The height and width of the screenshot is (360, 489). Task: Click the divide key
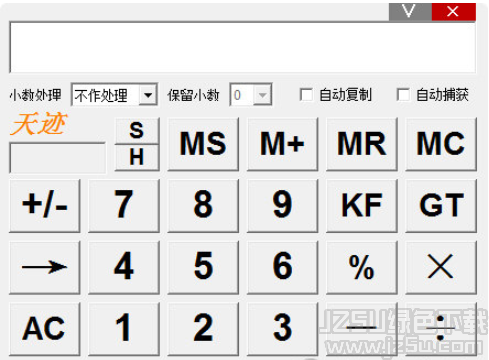[441, 329]
